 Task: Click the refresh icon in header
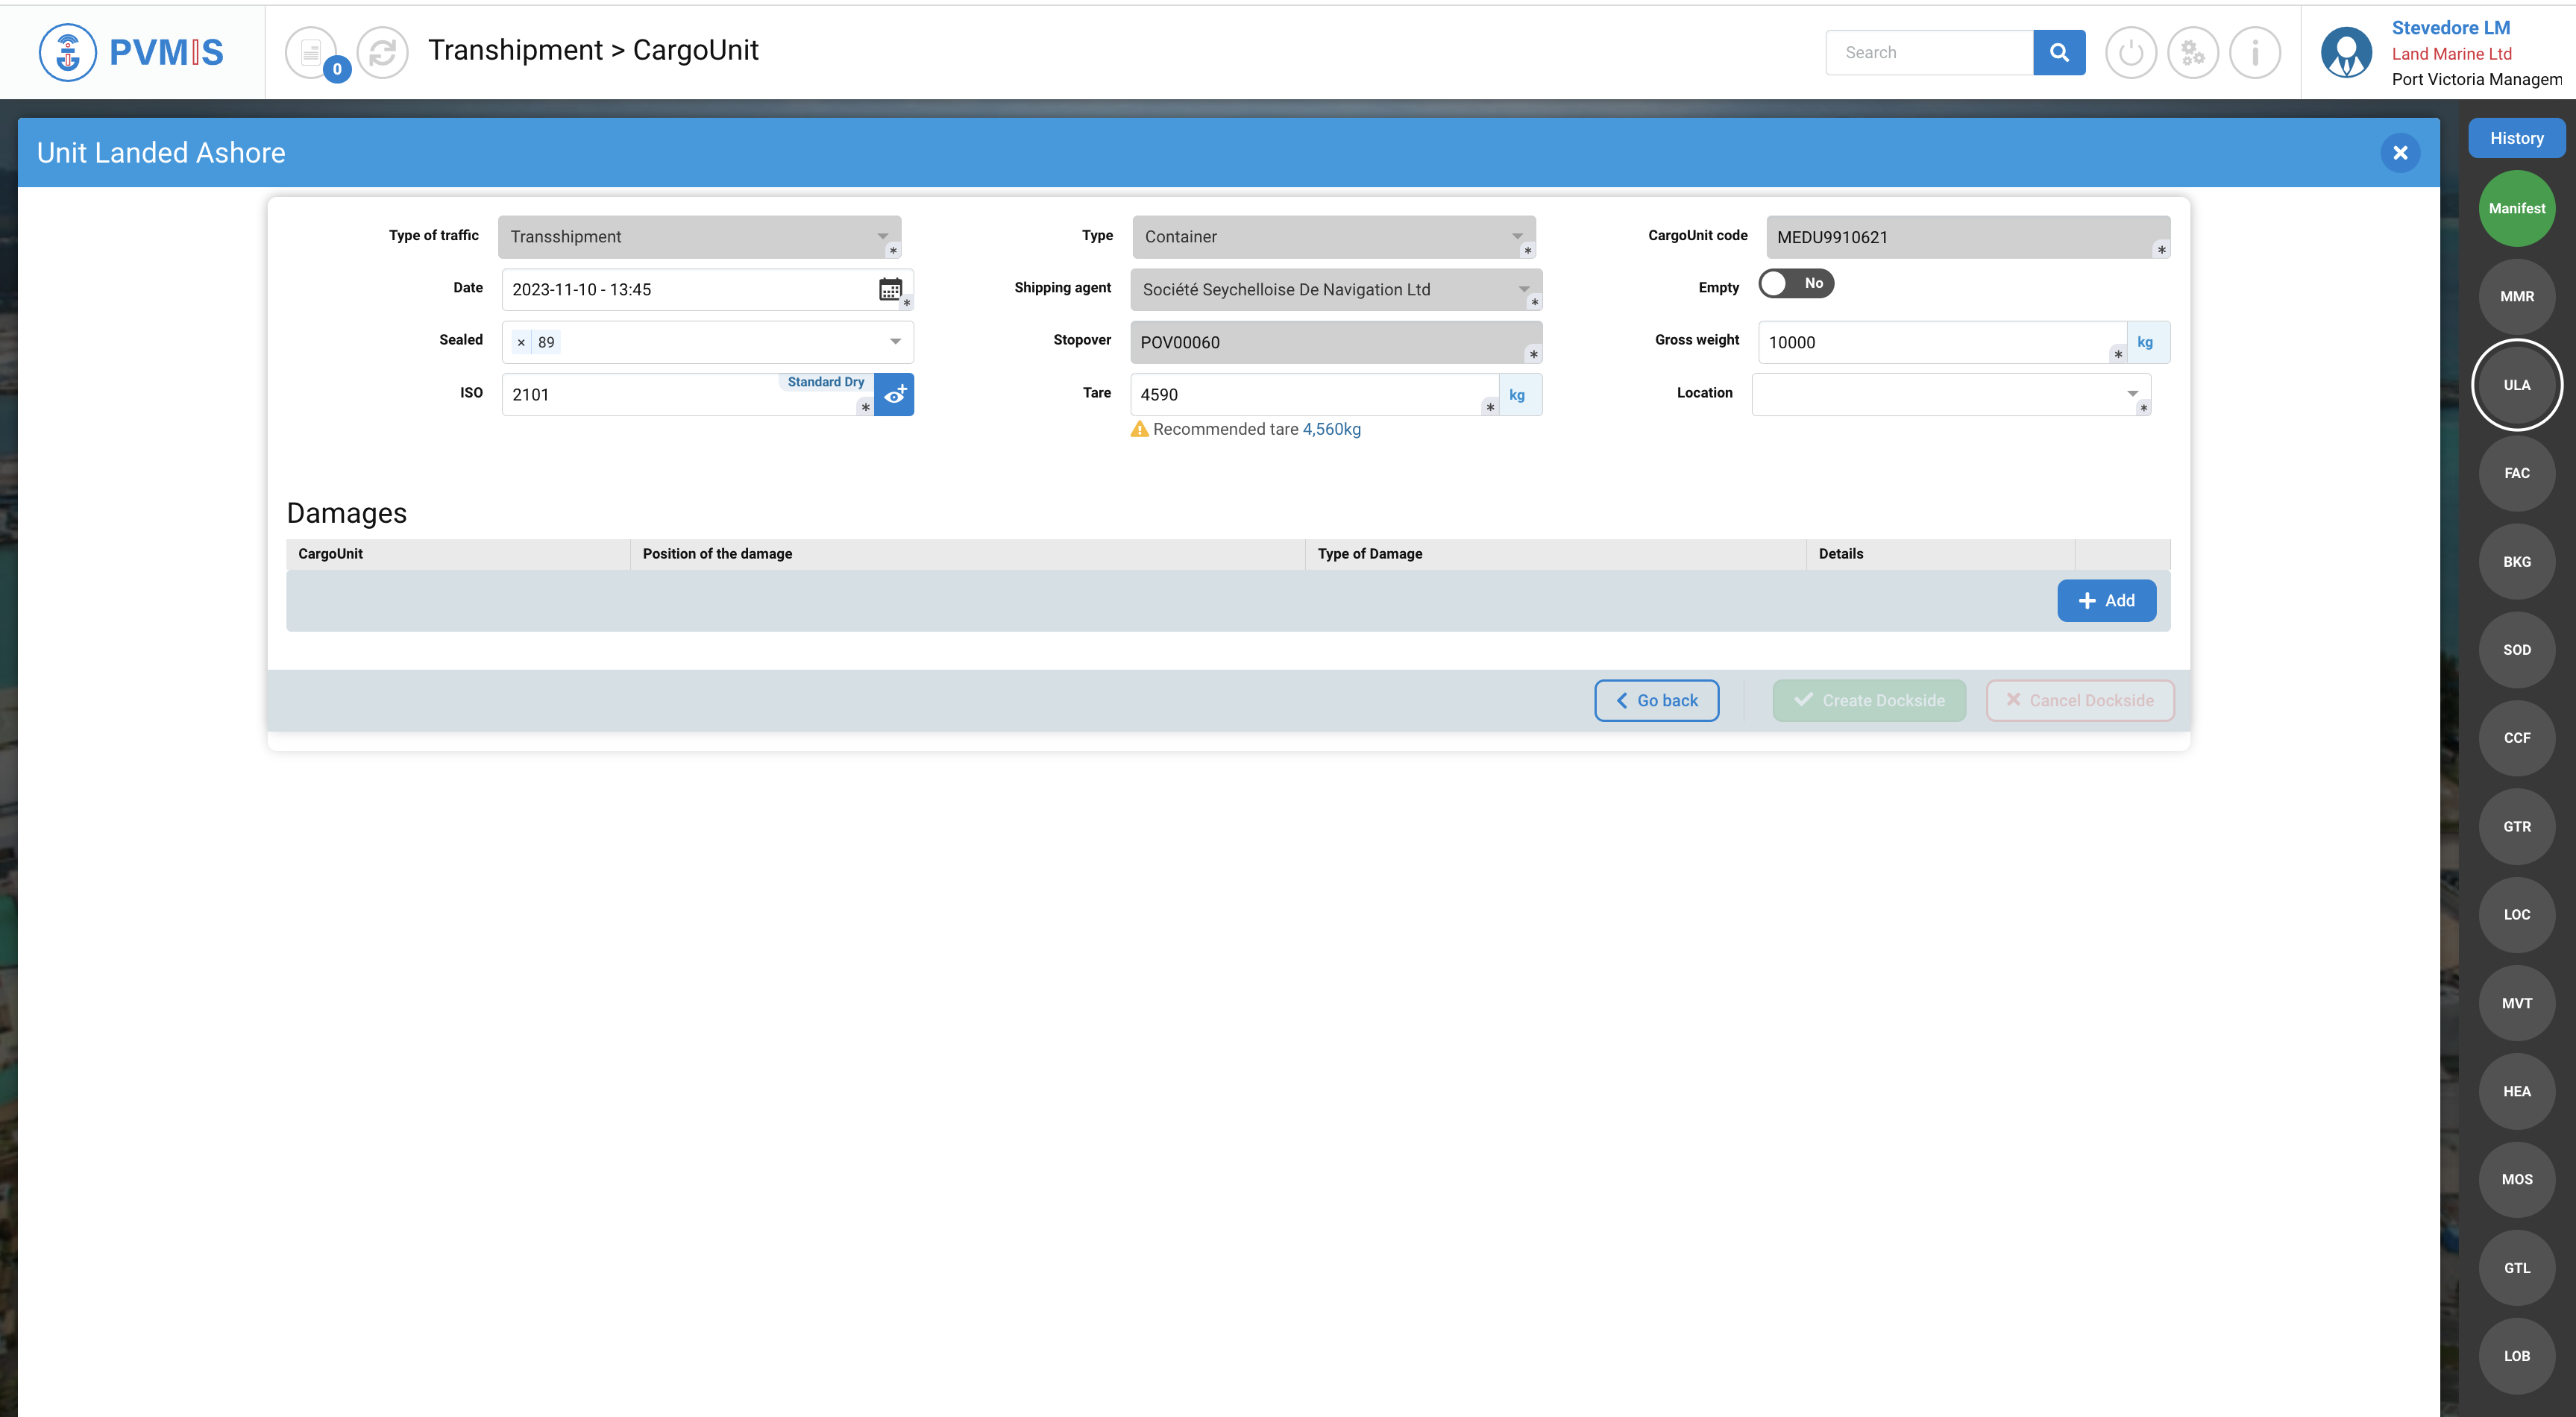click(382, 52)
